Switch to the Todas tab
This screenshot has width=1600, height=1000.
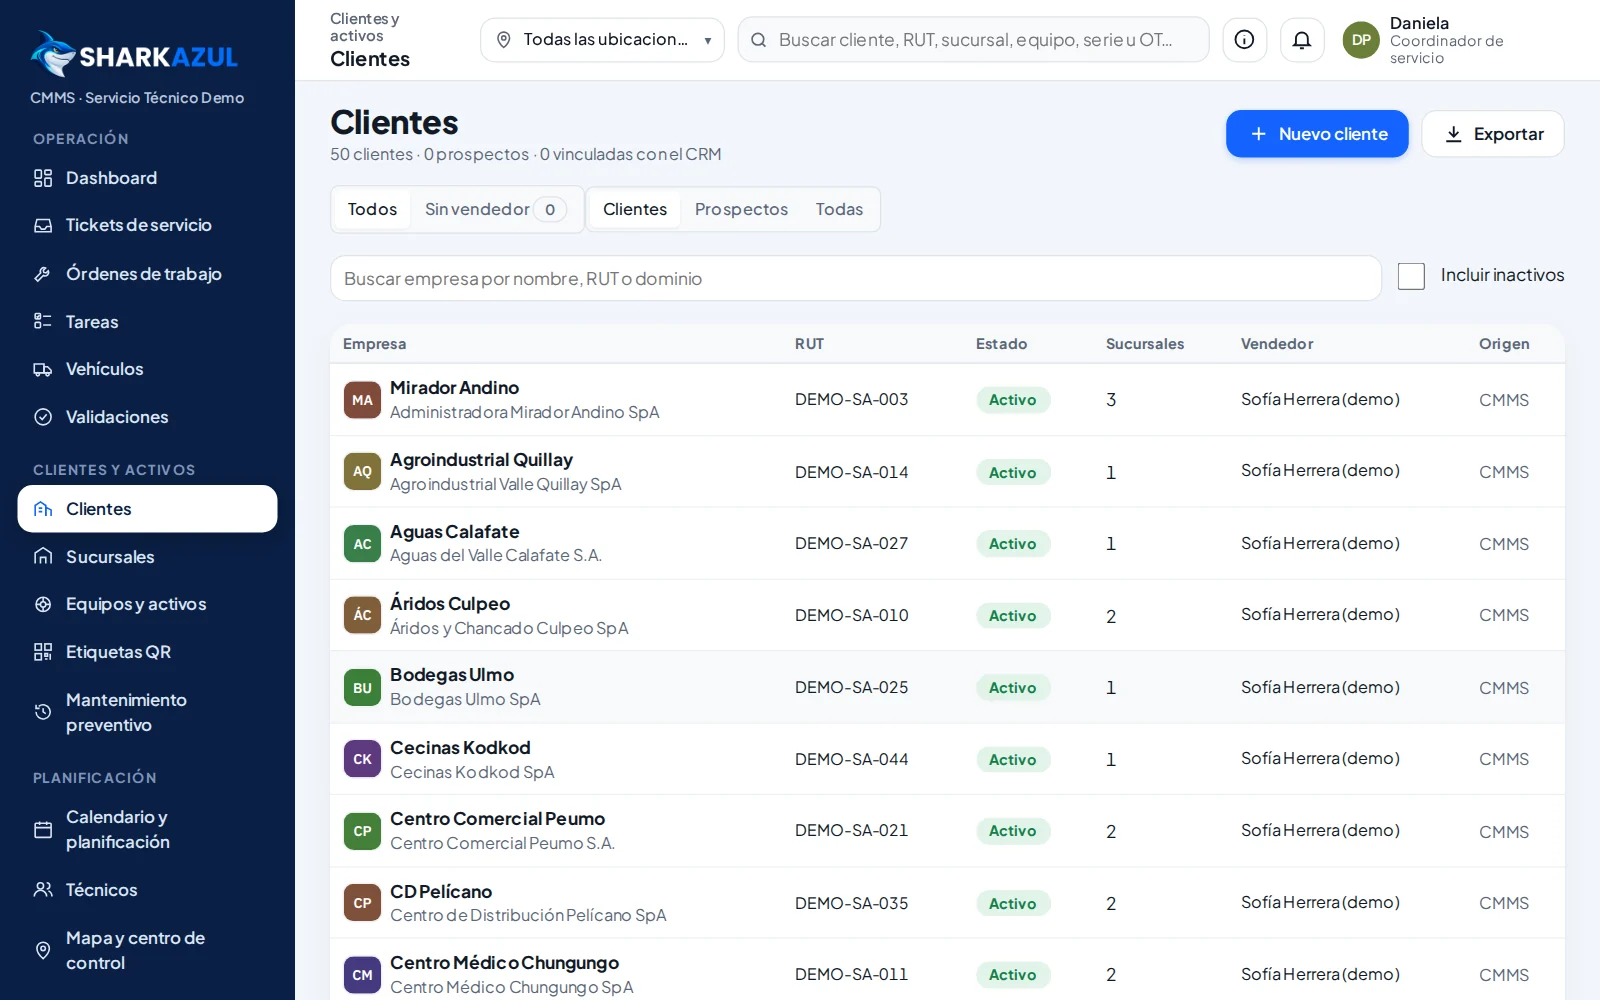[839, 209]
